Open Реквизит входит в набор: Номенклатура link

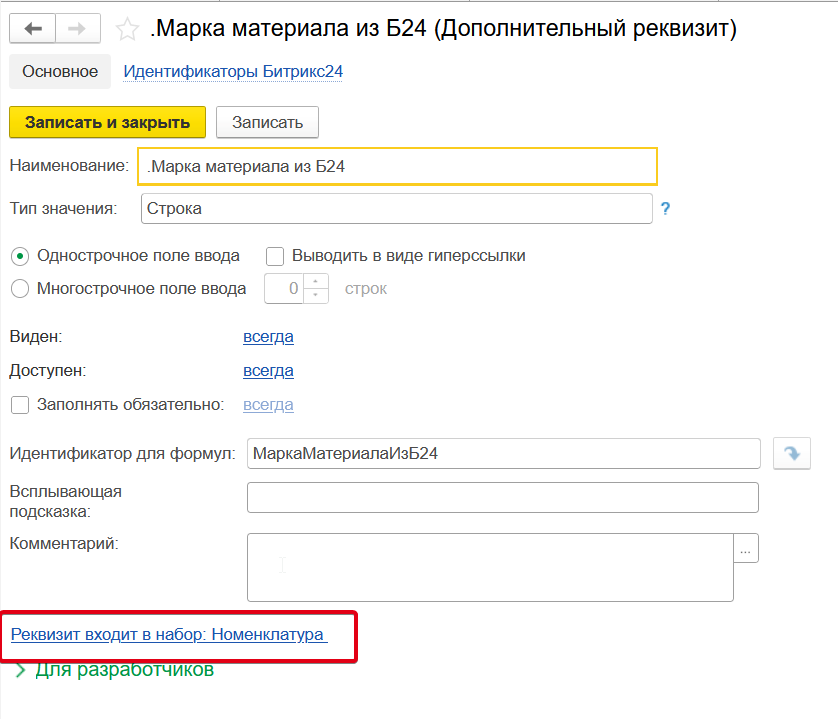pyautogui.click(x=168, y=635)
